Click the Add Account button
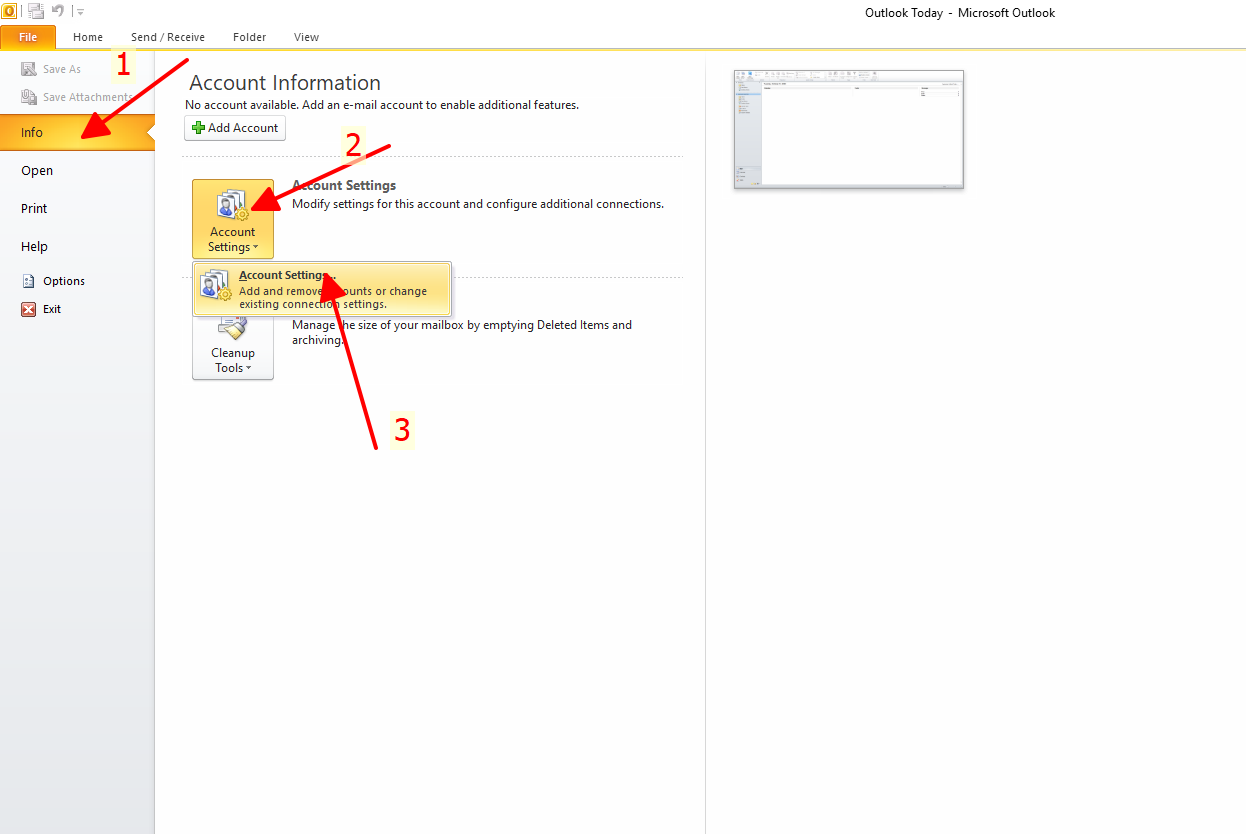Image resolution: width=1246 pixels, height=834 pixels. 235,128
